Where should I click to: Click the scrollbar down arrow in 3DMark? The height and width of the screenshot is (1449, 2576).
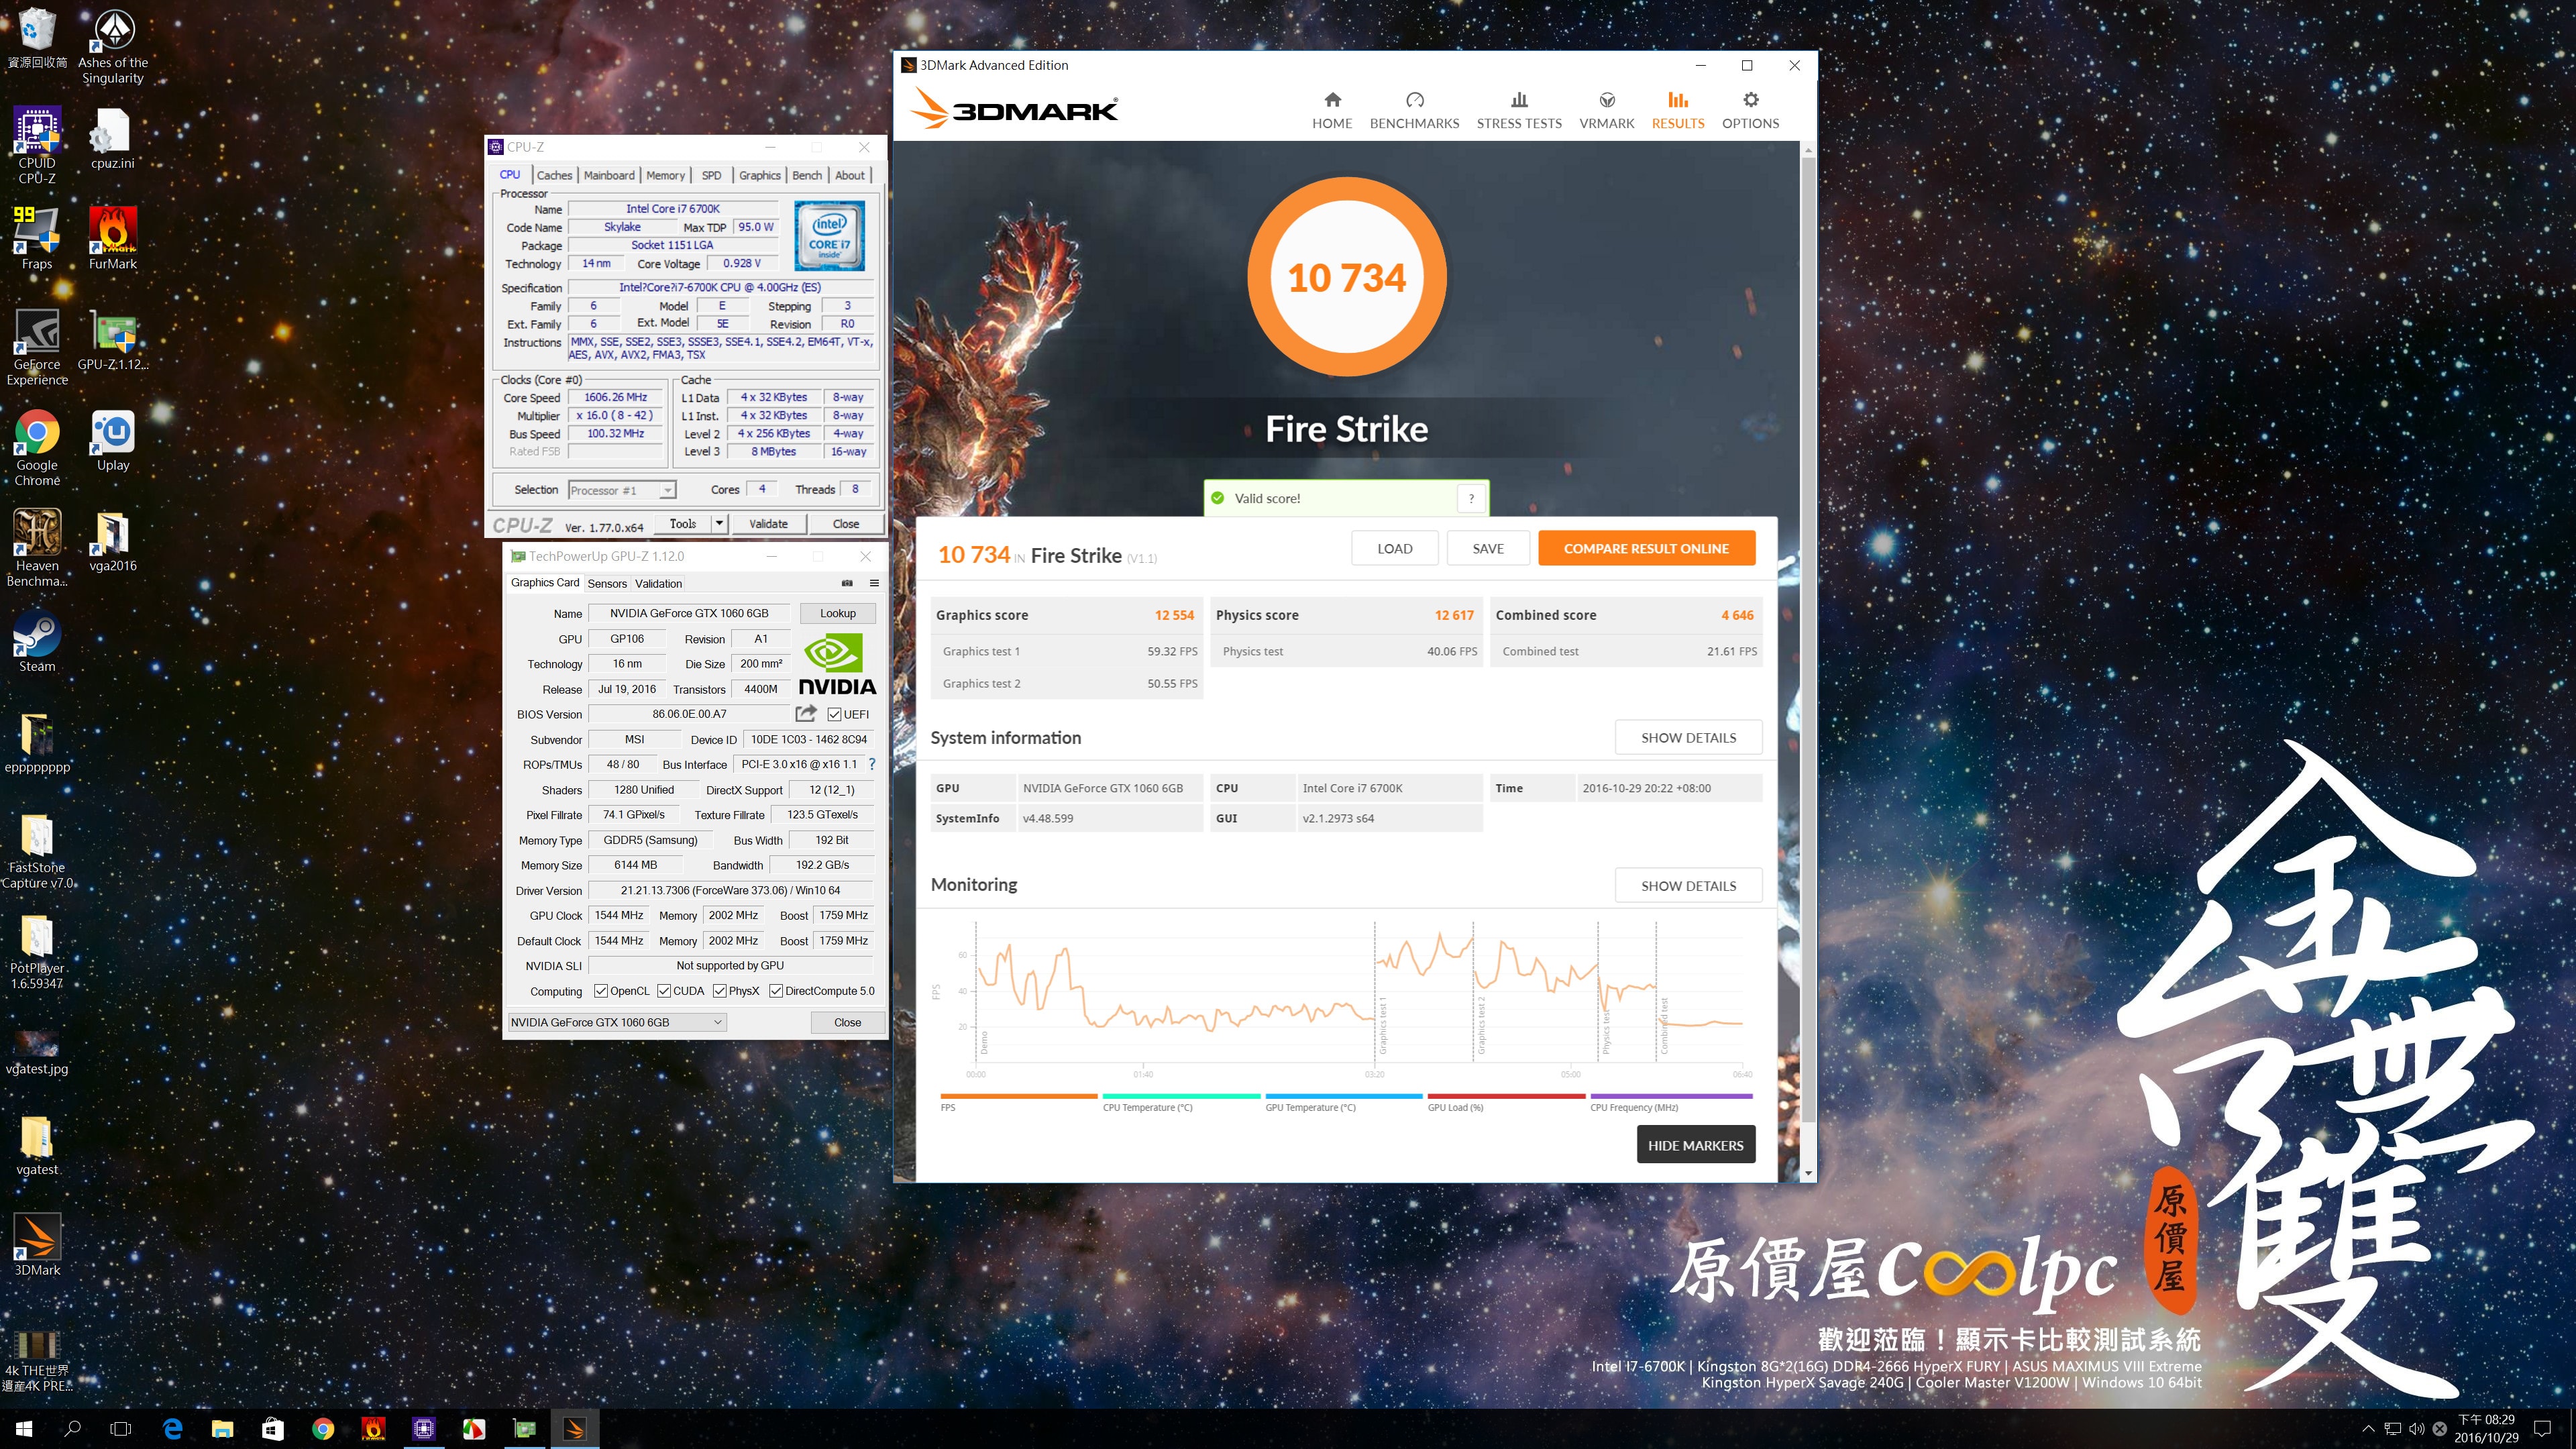coord(1807,1173)
